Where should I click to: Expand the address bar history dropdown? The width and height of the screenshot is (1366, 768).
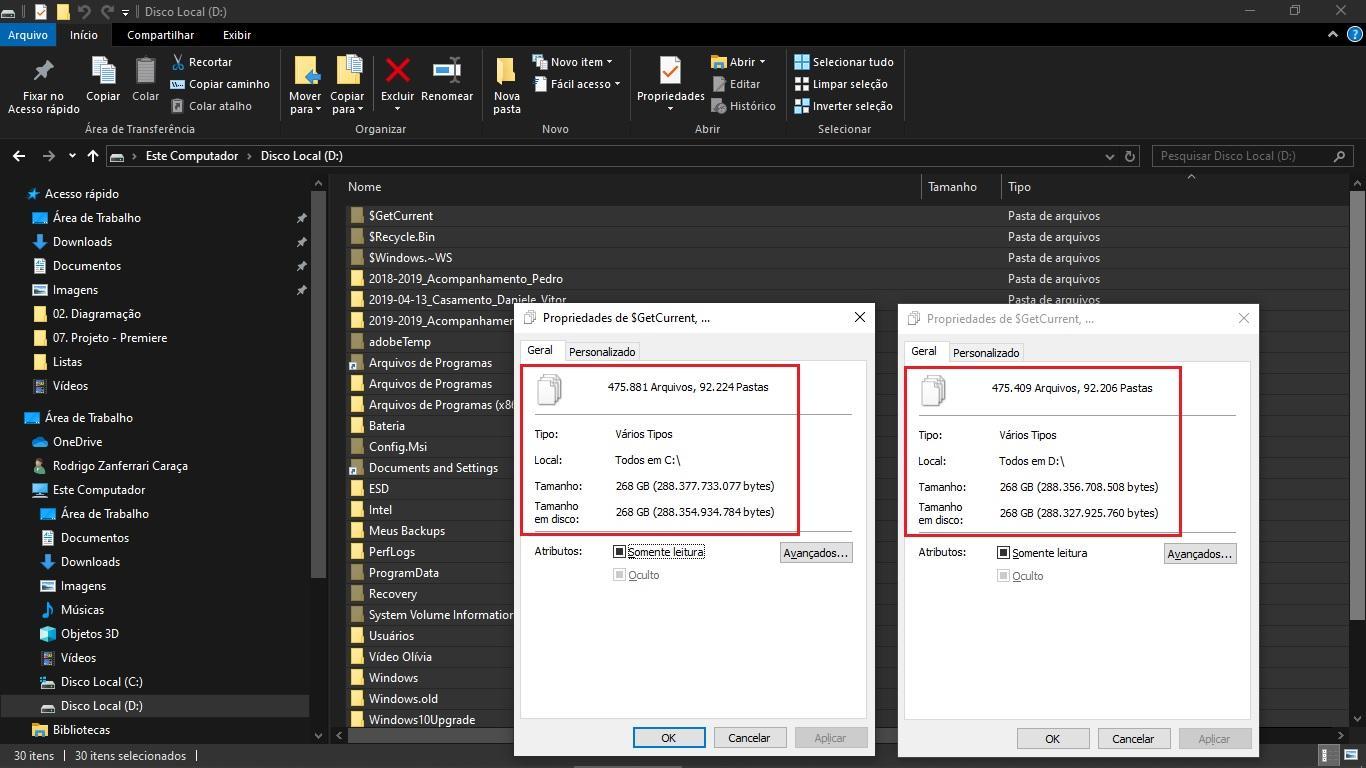click(1109, 156)
